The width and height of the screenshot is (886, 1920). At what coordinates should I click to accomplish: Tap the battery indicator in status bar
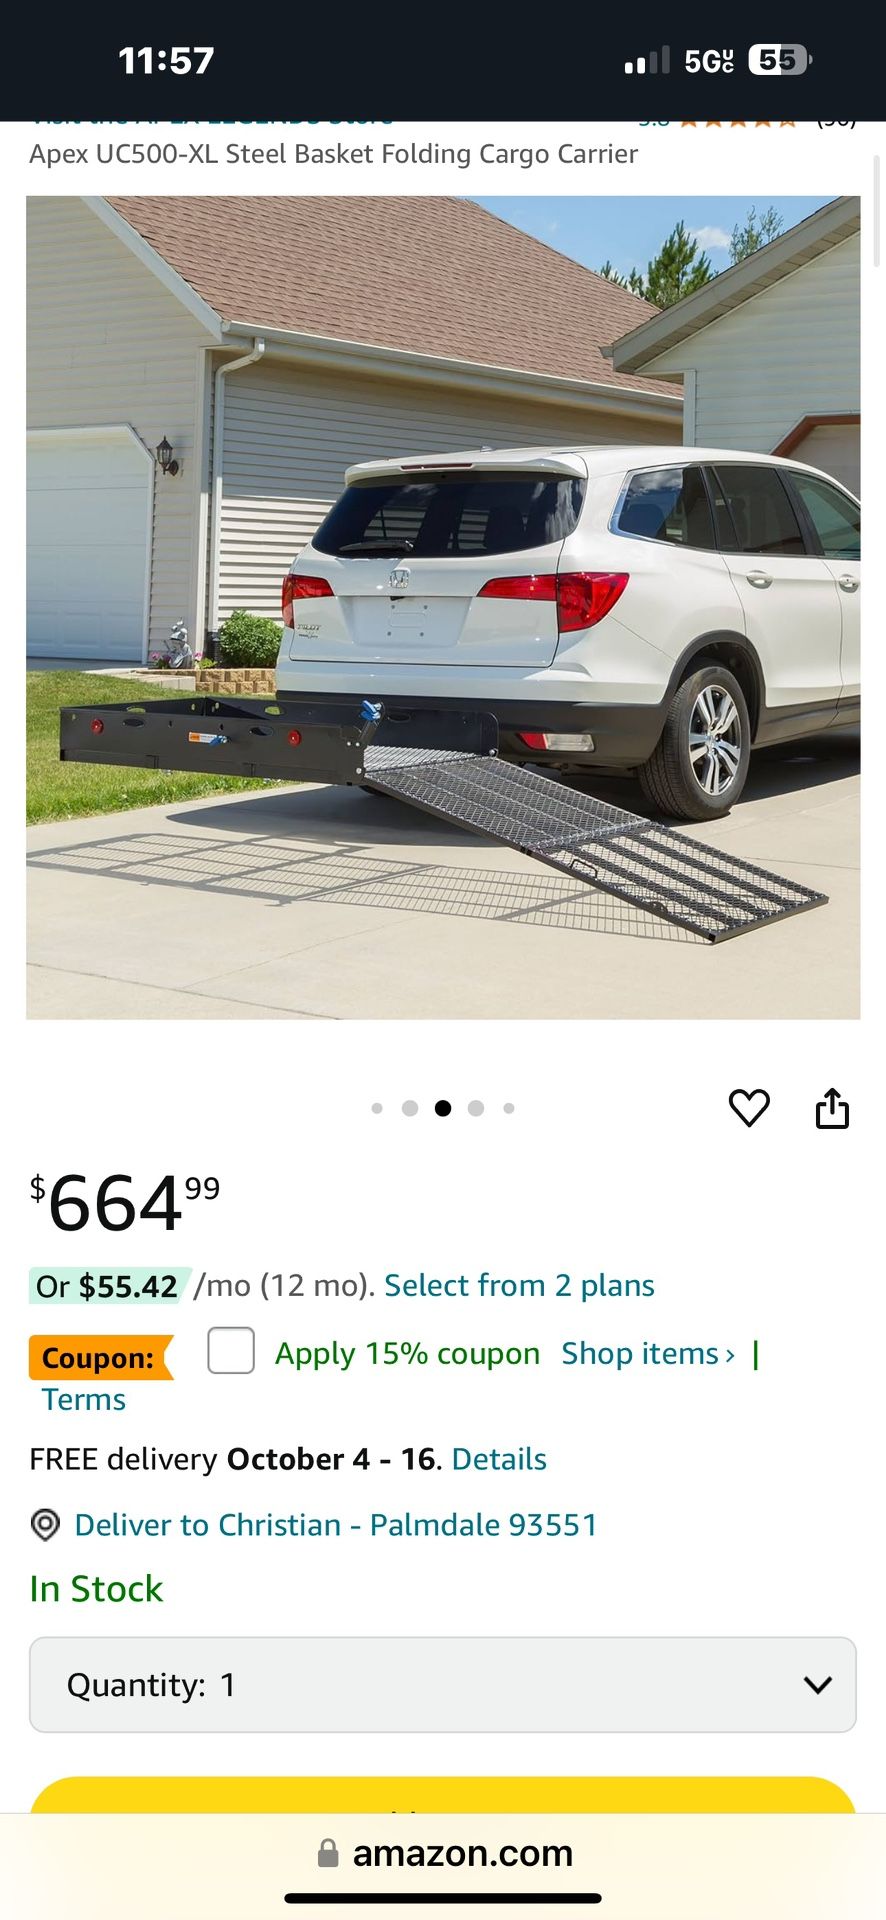coord(780,61)
